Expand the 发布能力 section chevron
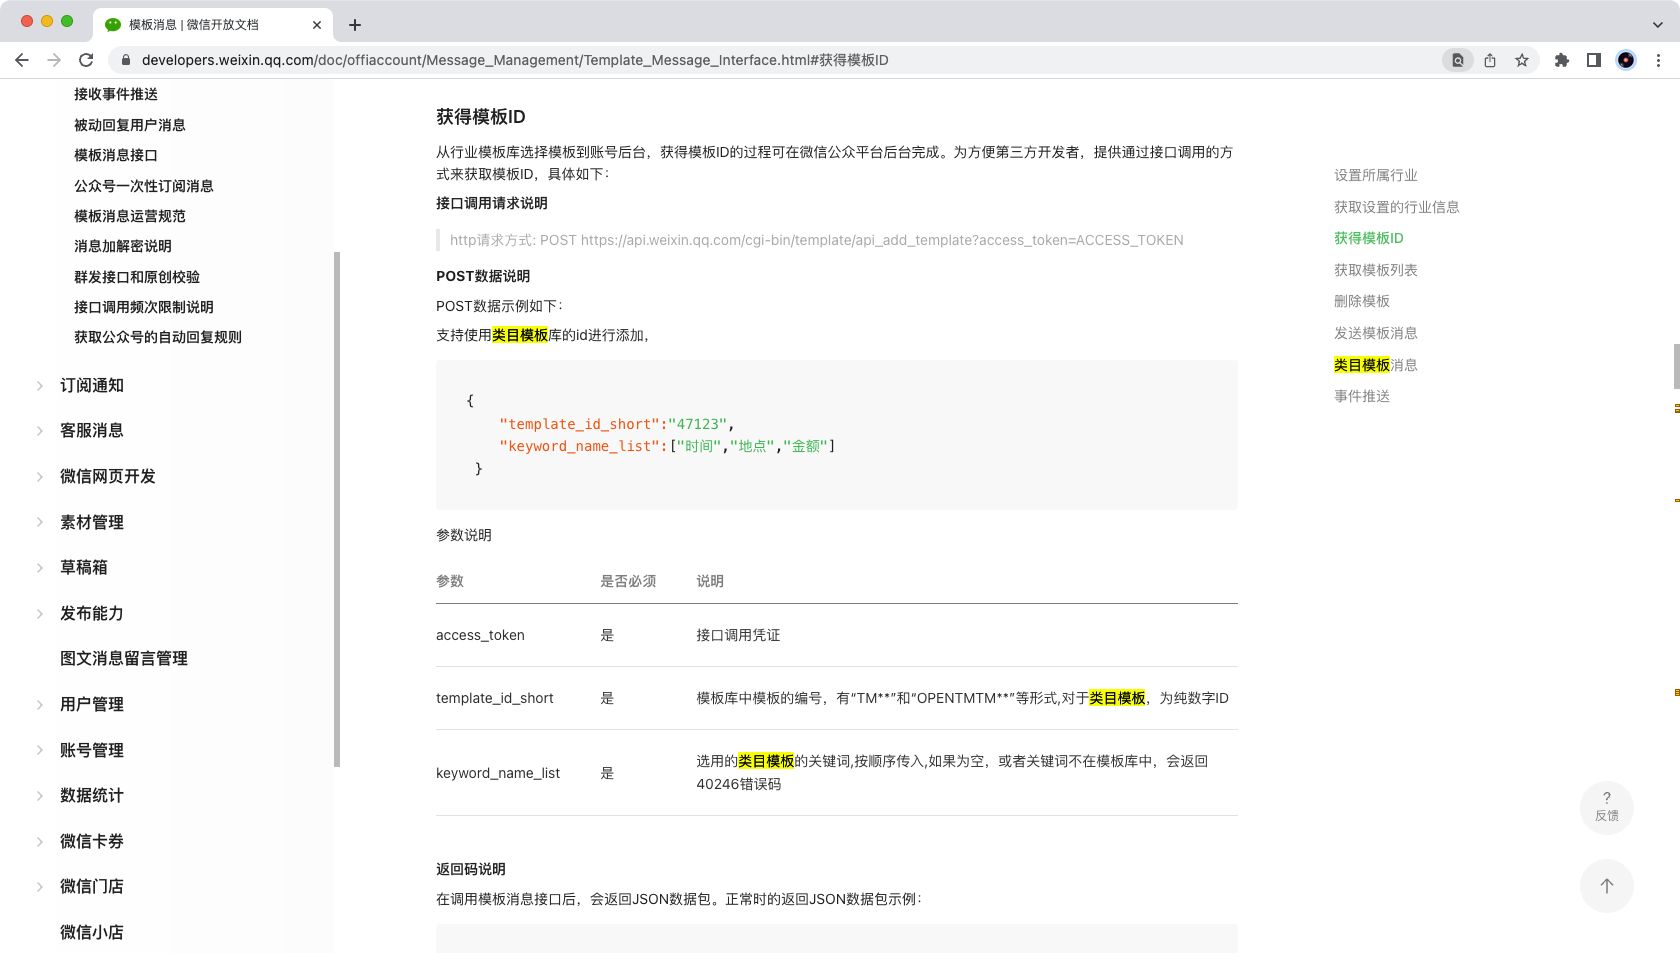Screen dimensions: 1680x953 (40, 614)
